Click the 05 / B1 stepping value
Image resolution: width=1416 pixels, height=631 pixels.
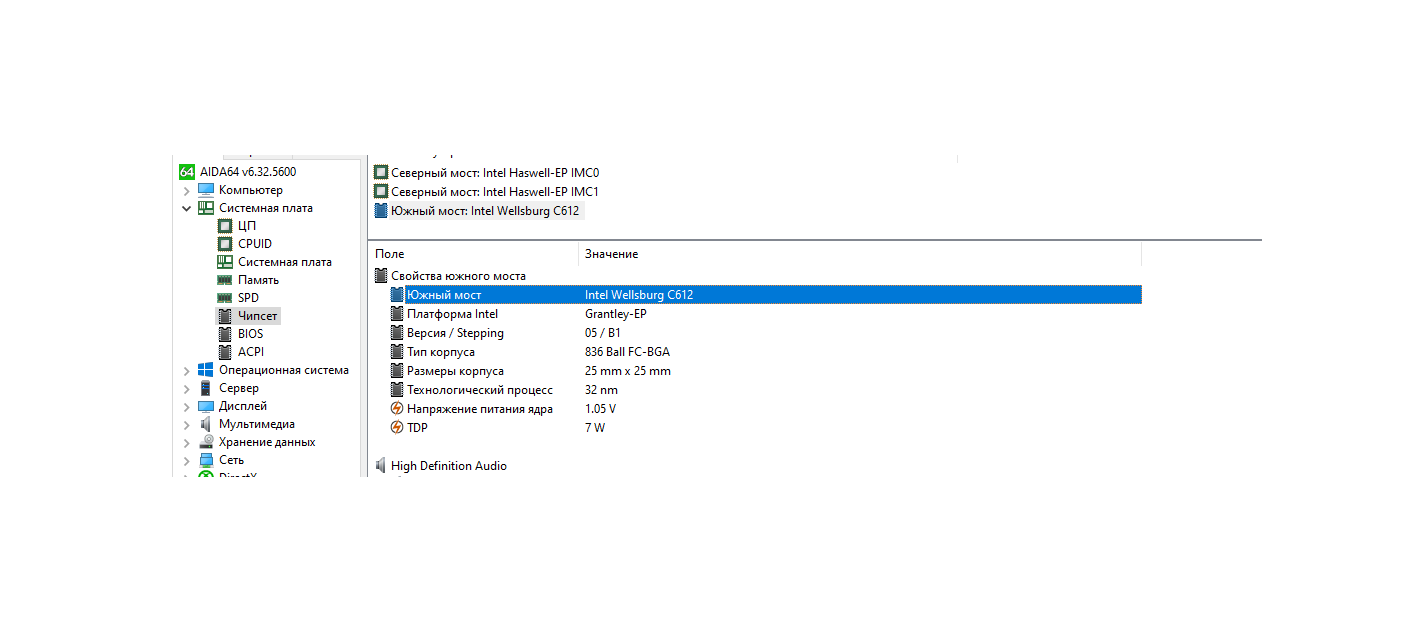point(603,333)
